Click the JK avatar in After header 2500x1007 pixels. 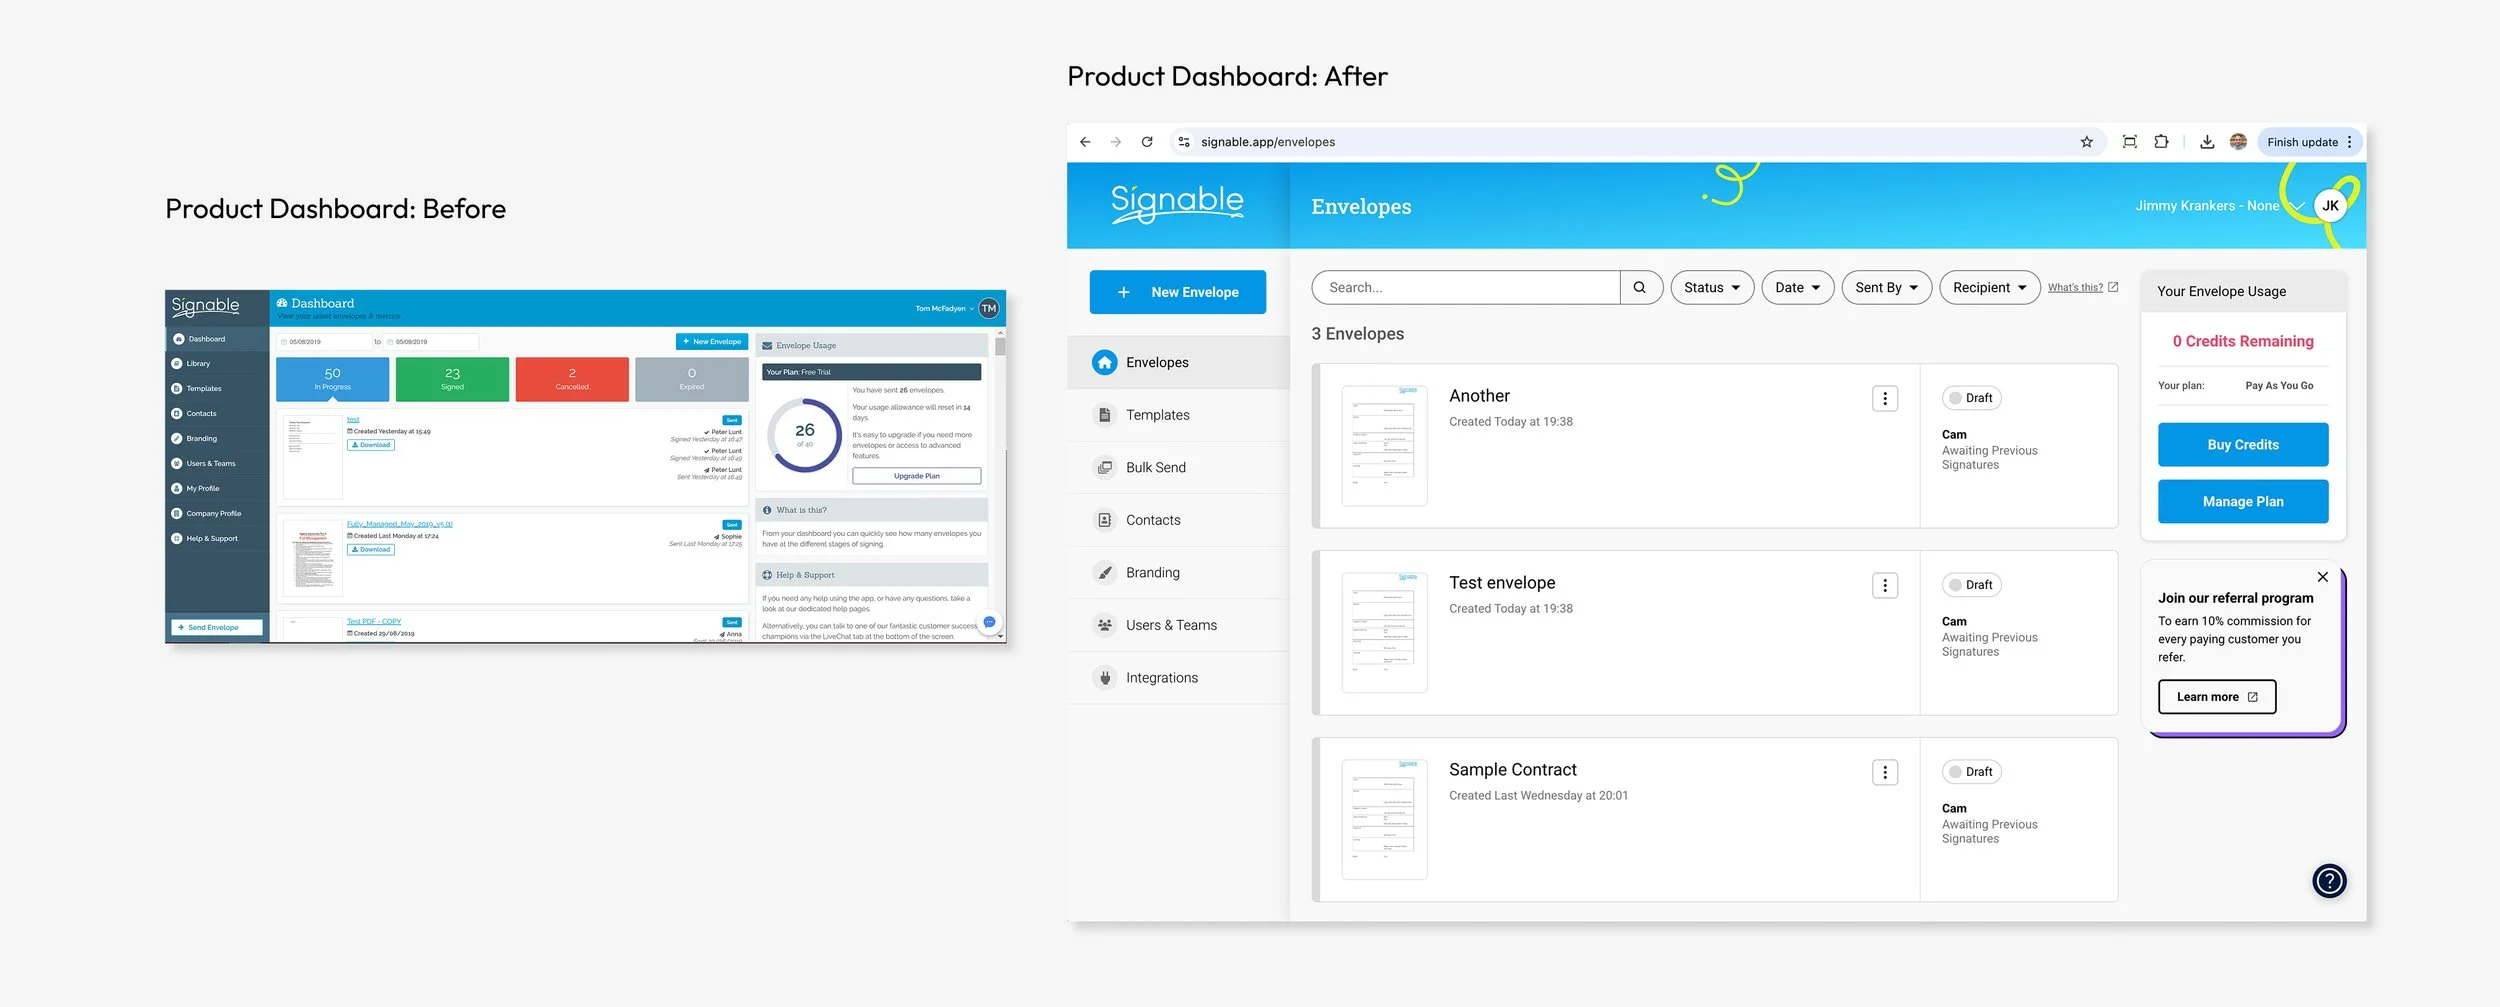pos(2330,206)
